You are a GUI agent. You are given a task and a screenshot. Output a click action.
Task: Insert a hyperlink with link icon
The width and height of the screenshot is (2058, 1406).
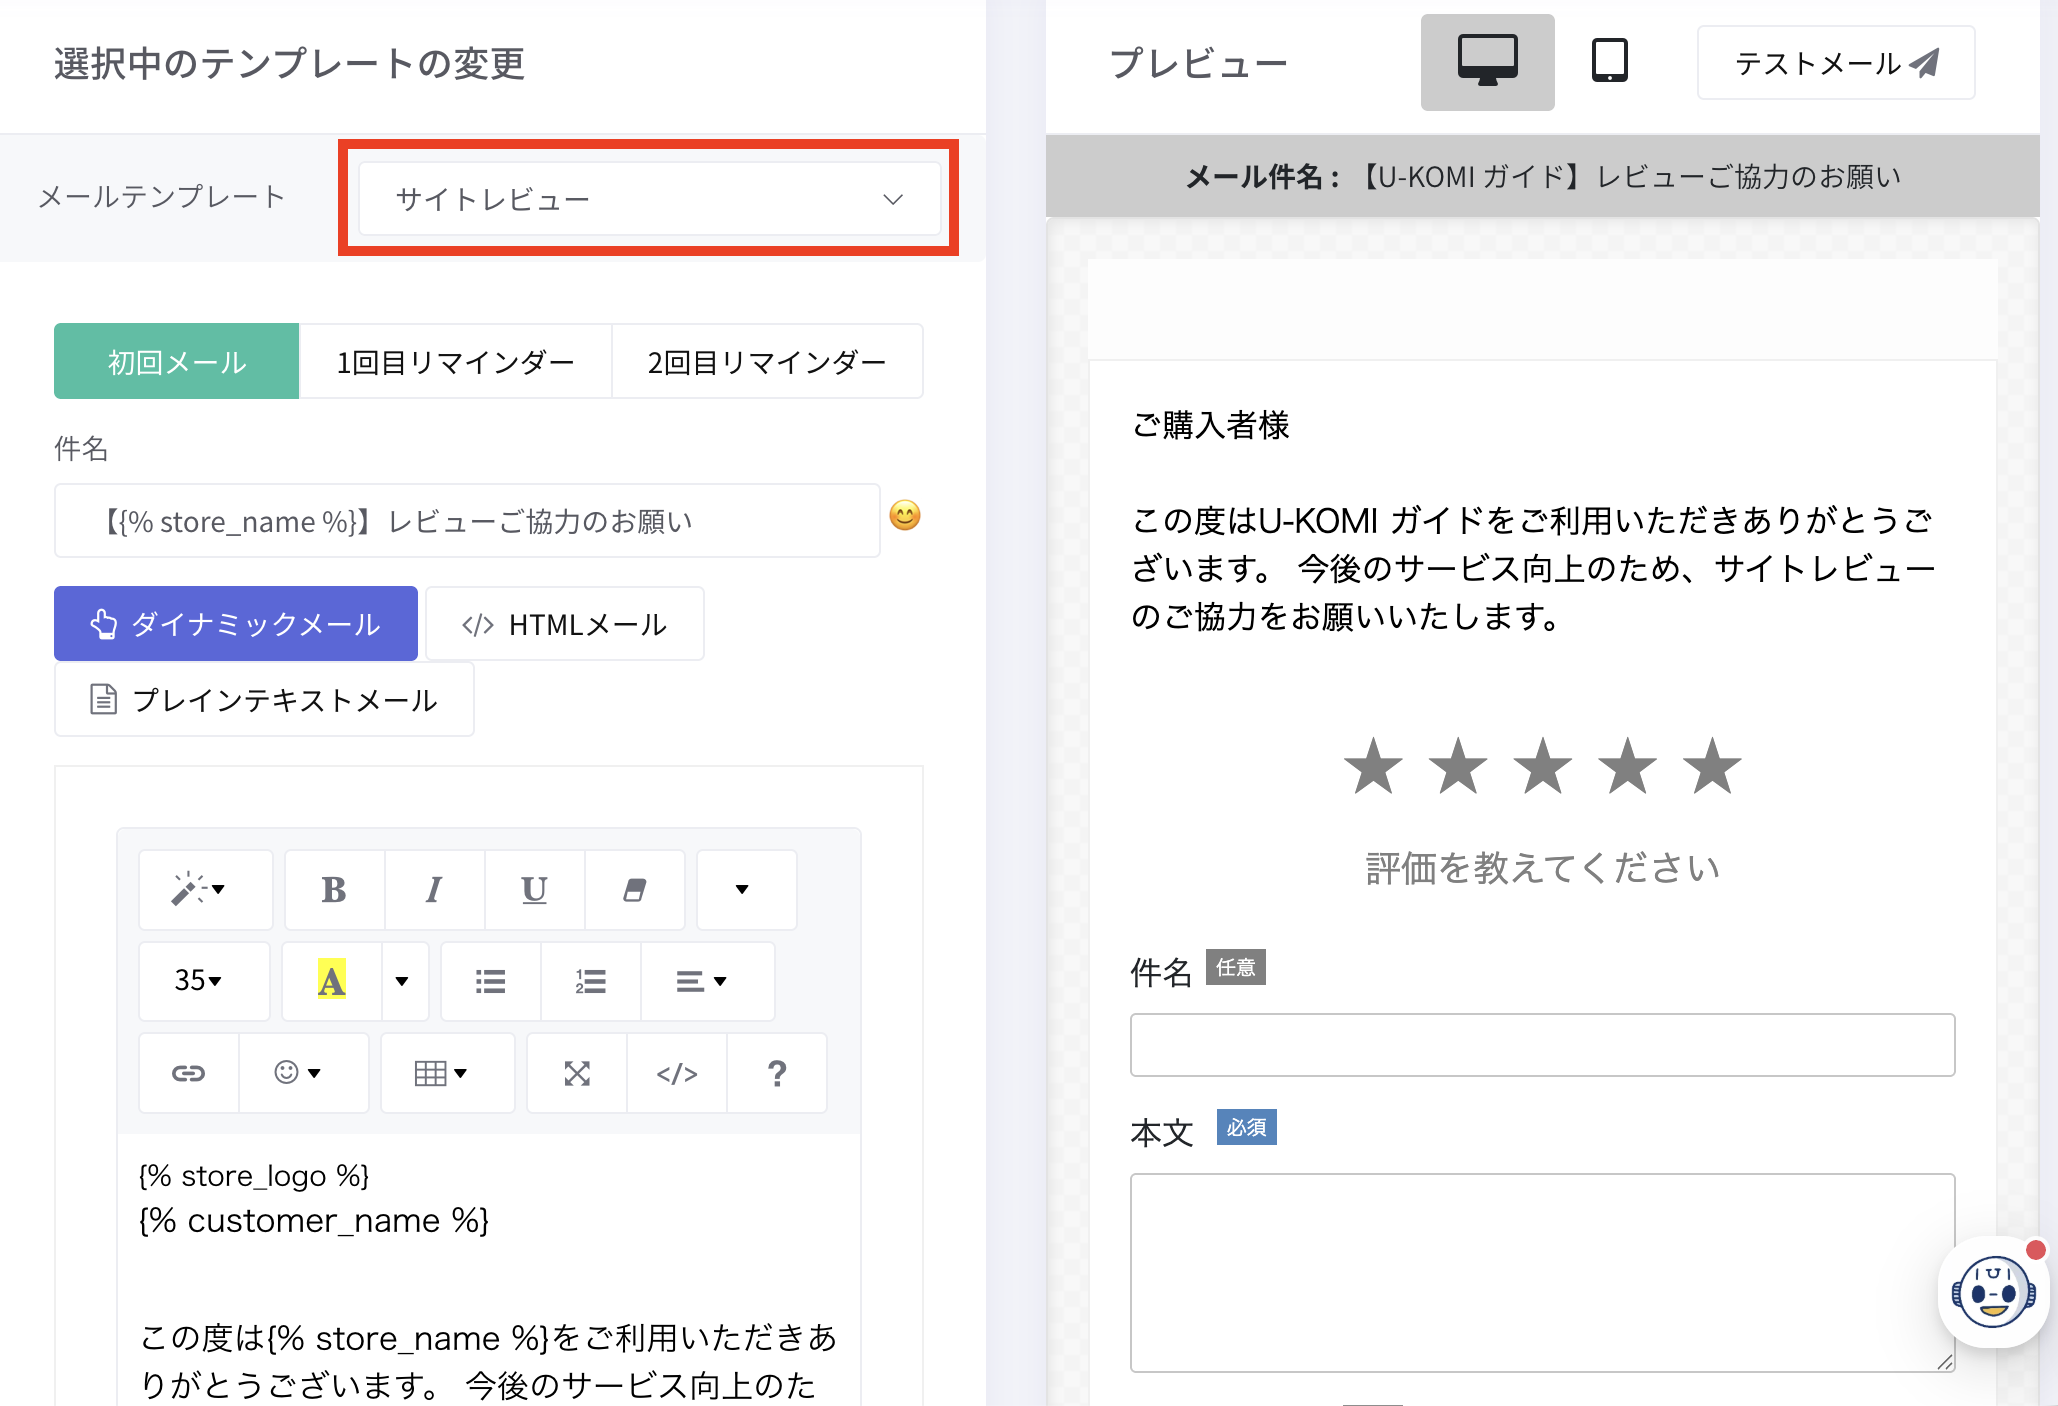coord(188,1073)
